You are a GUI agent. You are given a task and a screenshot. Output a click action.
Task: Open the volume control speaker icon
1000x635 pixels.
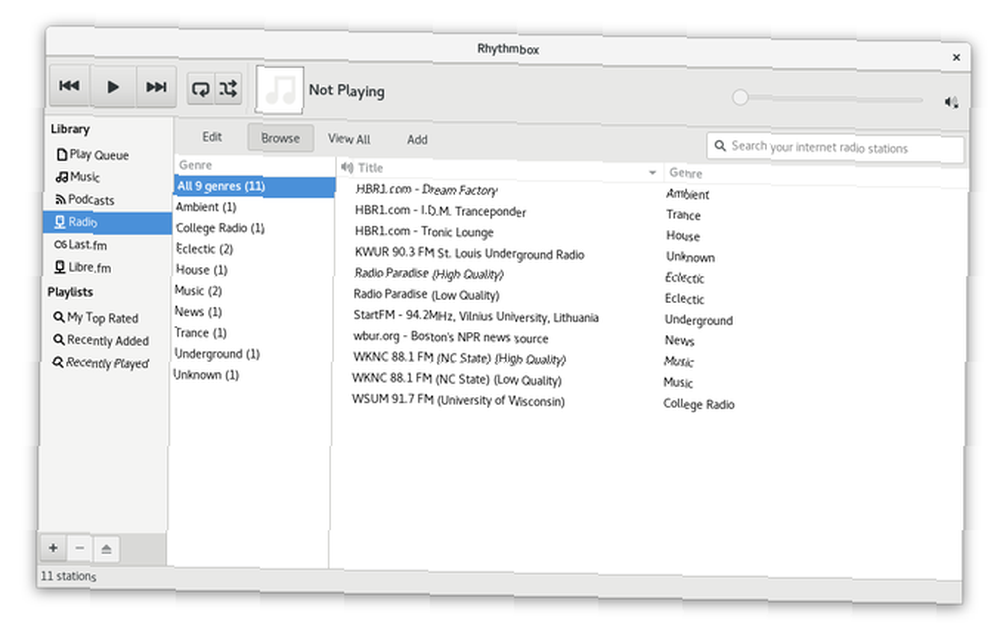tap(952, 102)
